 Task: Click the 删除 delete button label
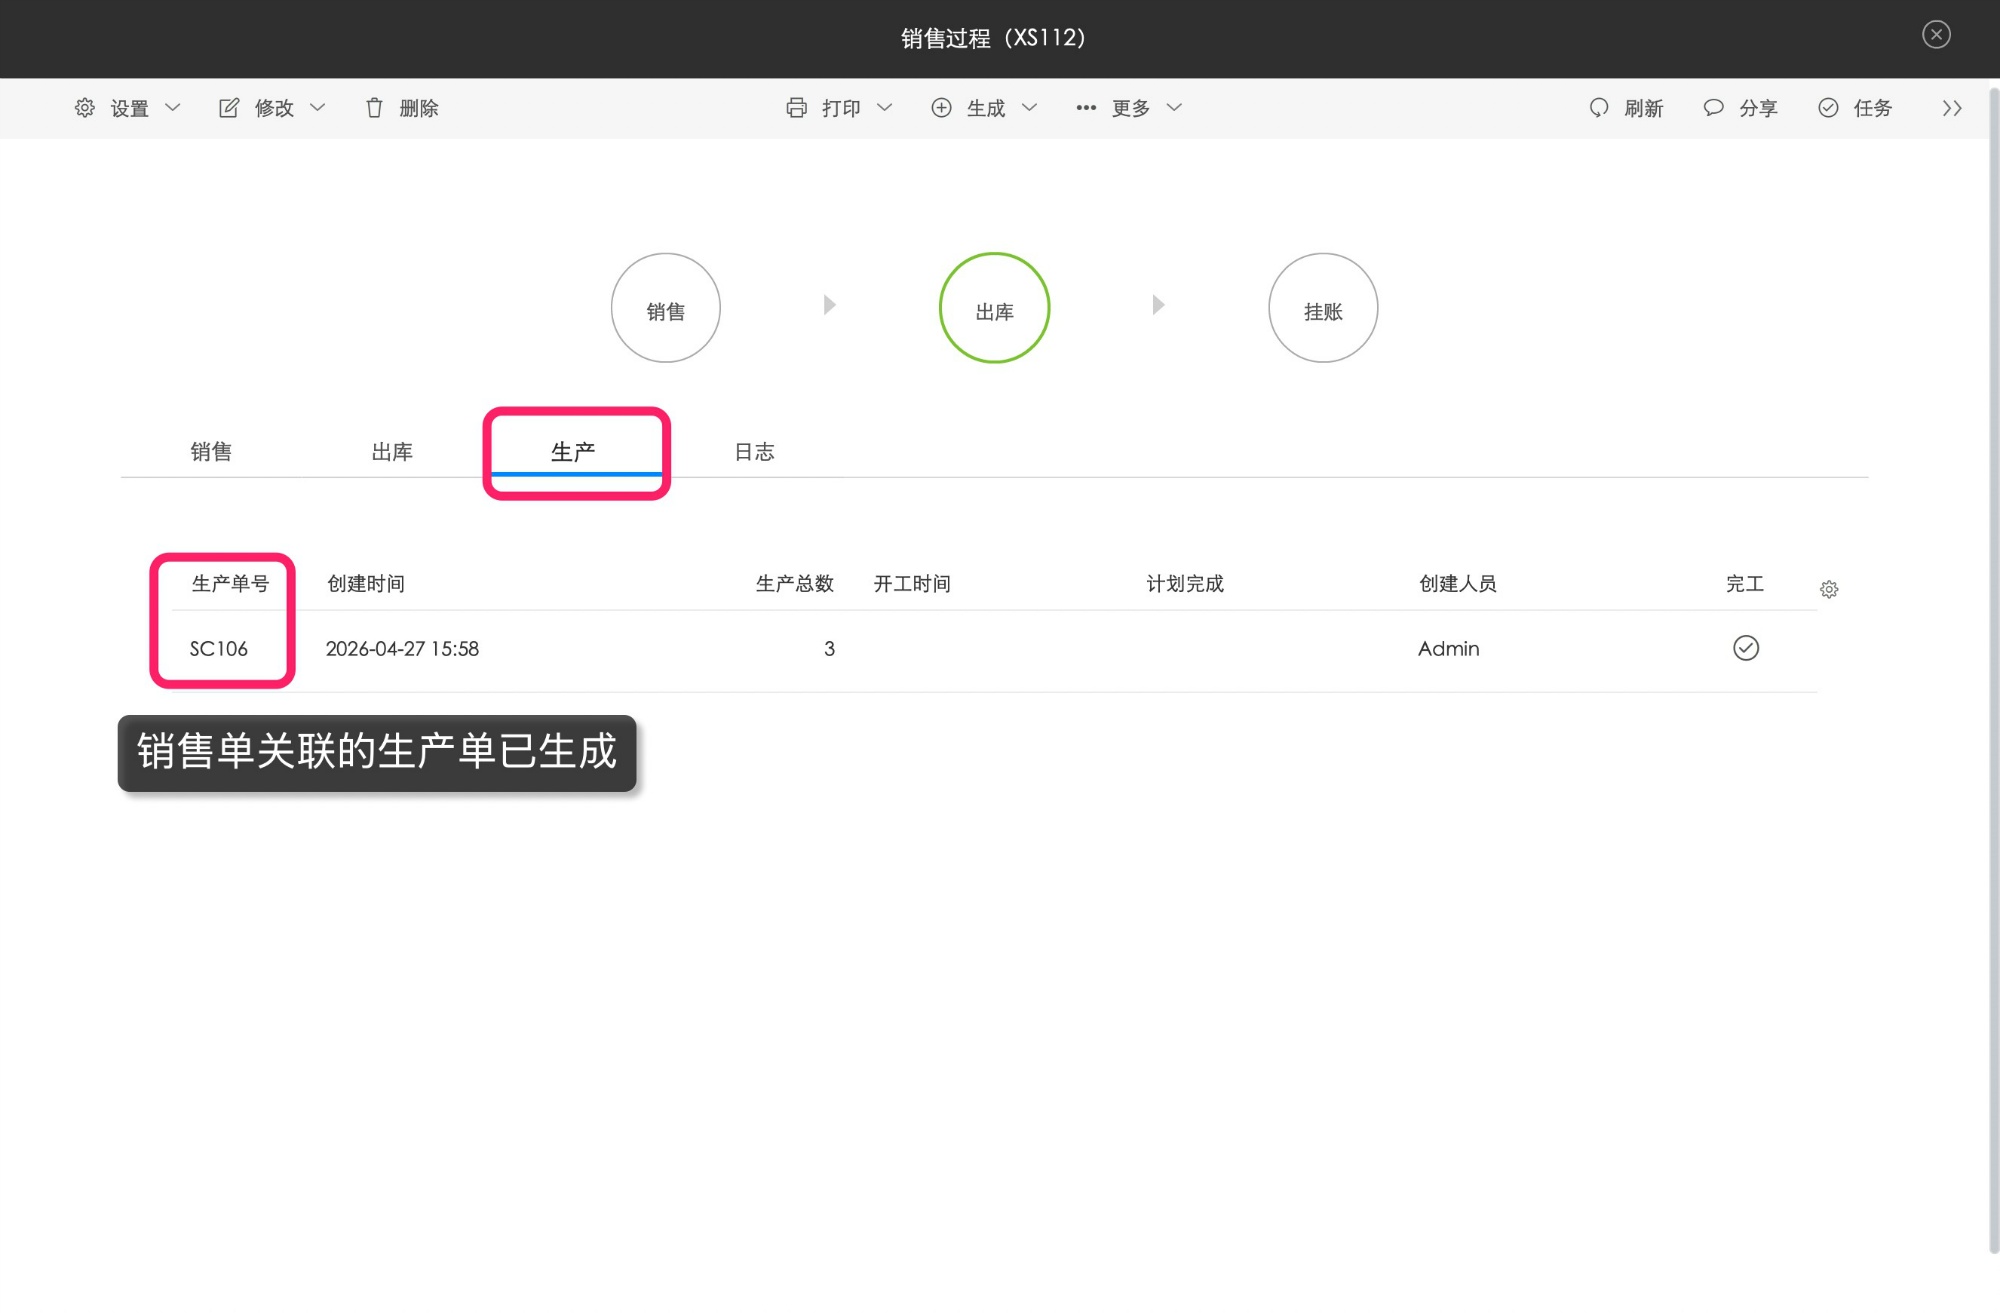point(419,108)
